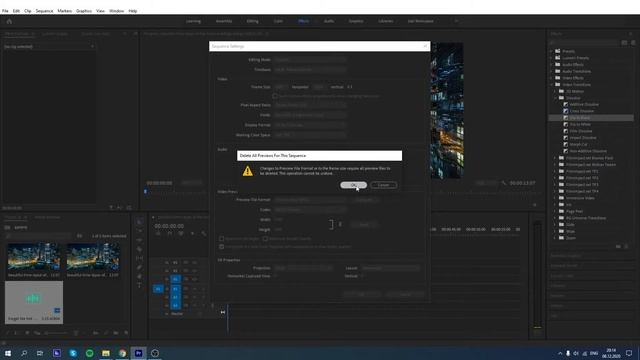The height and width of the screenshot is (360, 640).
Task: Open the Preview File Format dropdown
Action: tap(310, 200)
